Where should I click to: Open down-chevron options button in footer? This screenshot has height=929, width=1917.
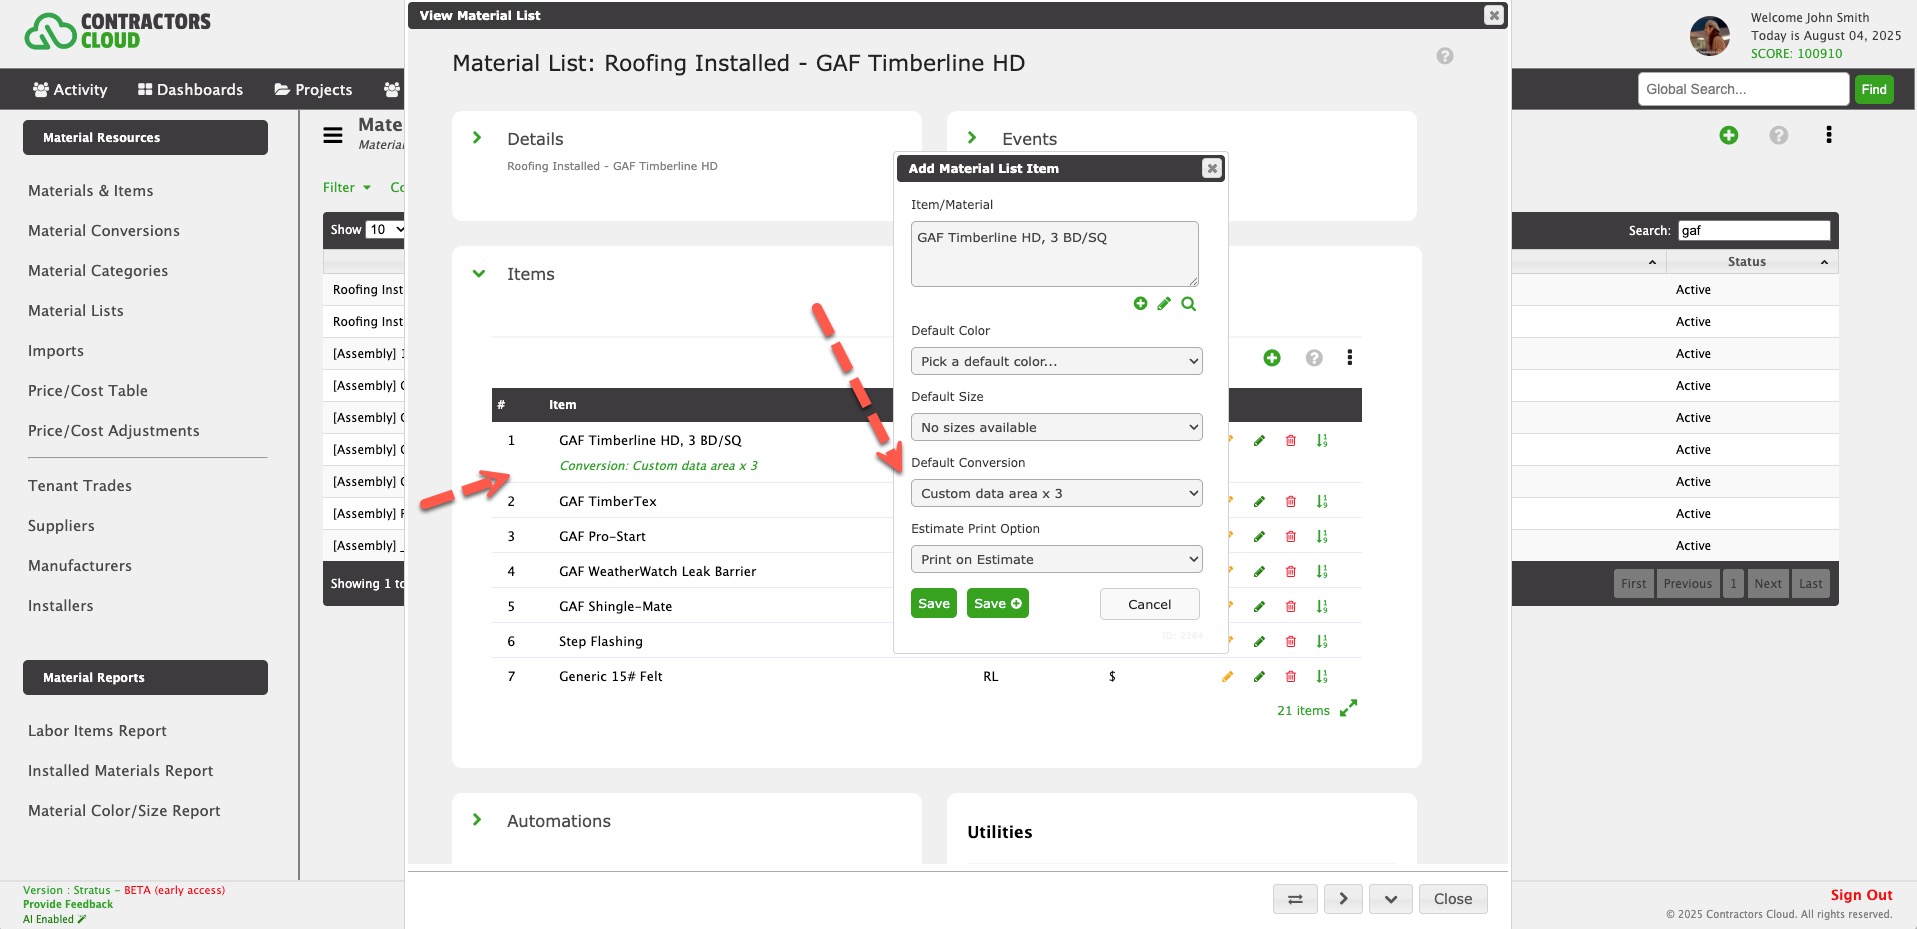point(1391,899)
